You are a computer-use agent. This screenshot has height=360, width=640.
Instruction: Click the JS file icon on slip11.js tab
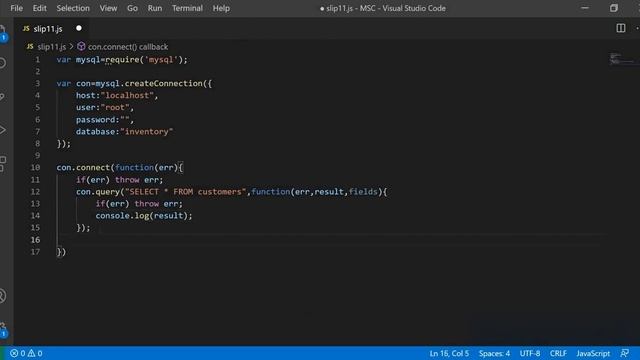(26, 29)
